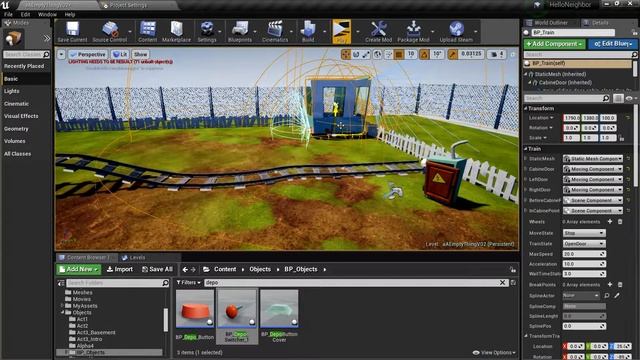Screen dimensions: 640x360
Task: Click the Edit Blueprint button
Action: 613,44
